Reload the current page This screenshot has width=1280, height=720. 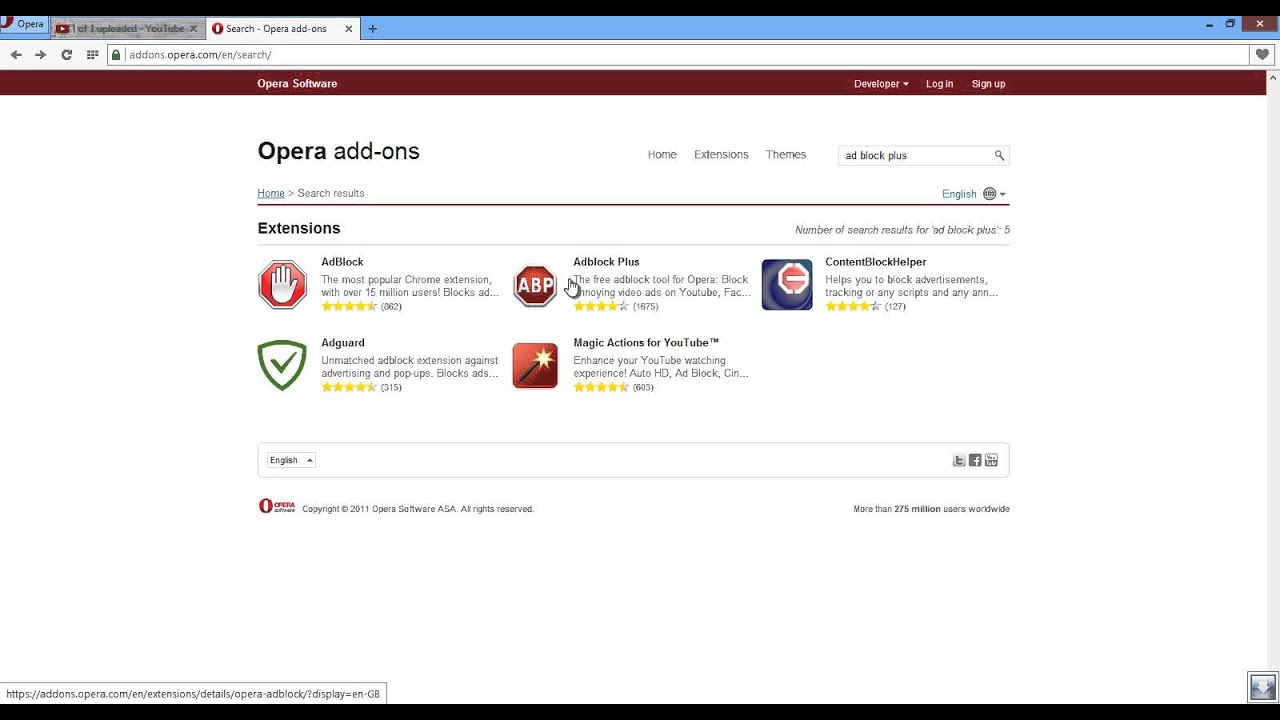pos(67,55)
